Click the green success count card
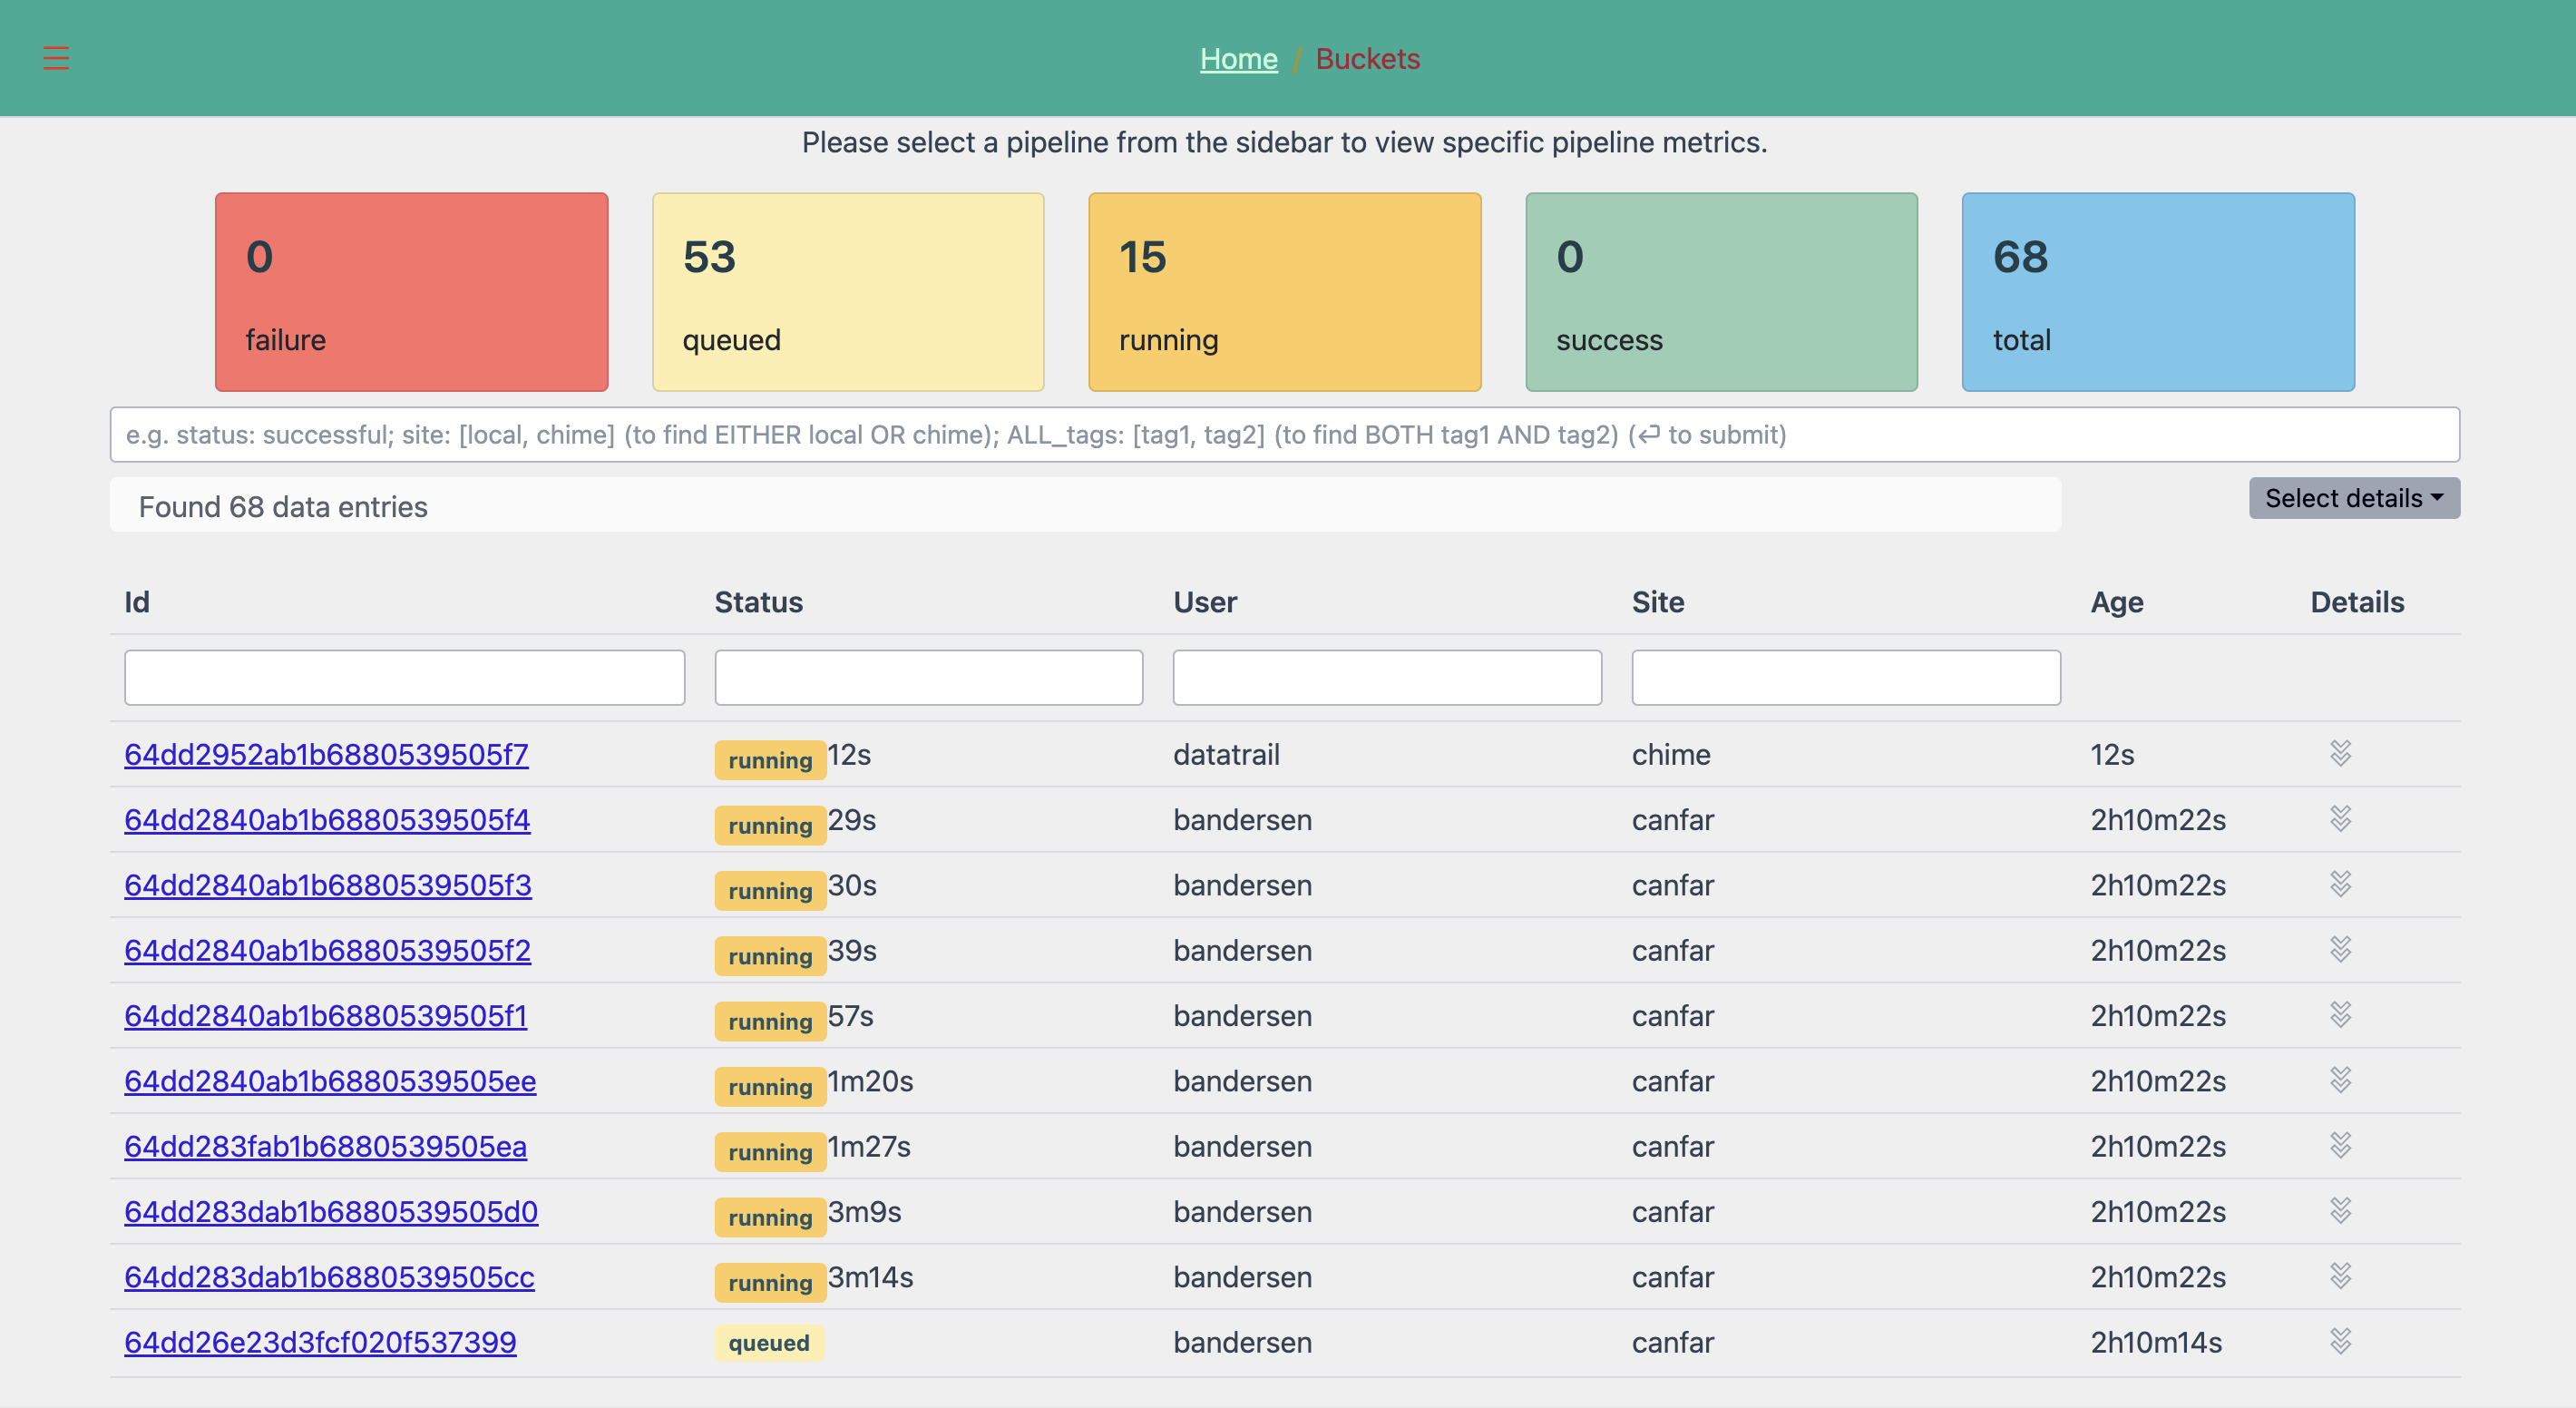The height and width of the screenshot is (1408, 2576). (1721, 292)
